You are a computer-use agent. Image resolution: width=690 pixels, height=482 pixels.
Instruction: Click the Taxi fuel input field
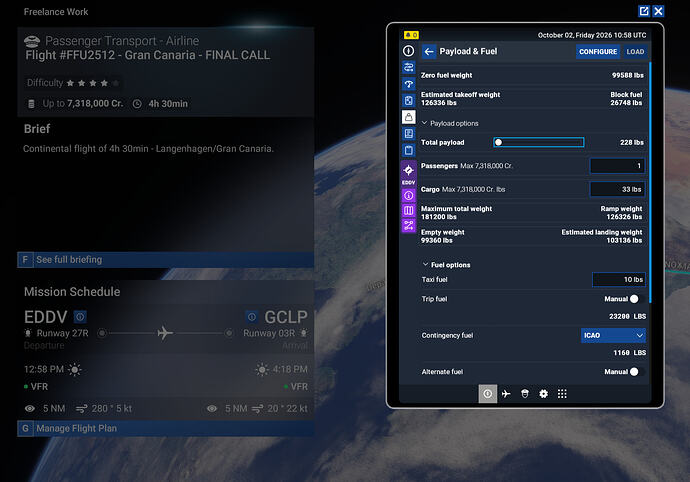pyautogui.click(x=619, y=280)
